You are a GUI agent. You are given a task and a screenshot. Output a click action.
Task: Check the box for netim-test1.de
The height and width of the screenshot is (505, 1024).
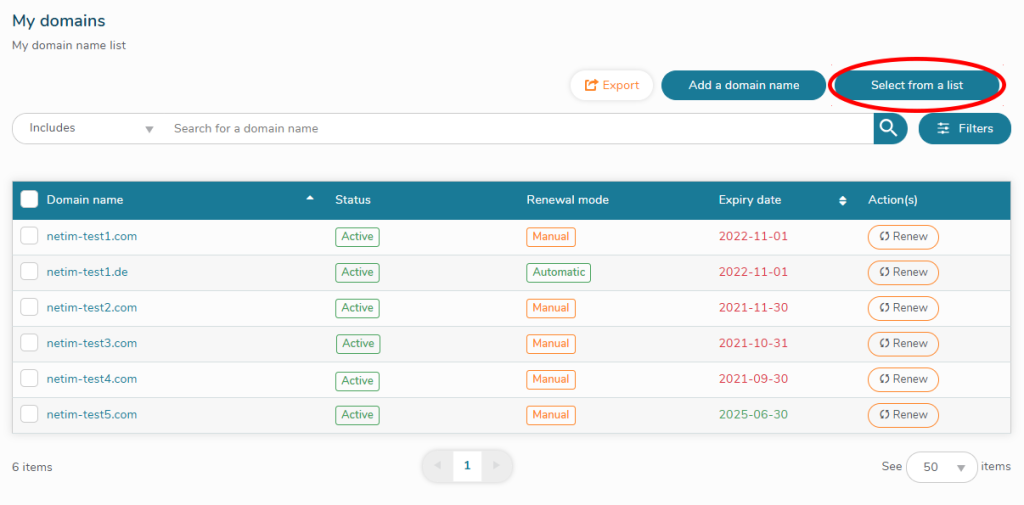pyautogui.click(x=29, y=272)
